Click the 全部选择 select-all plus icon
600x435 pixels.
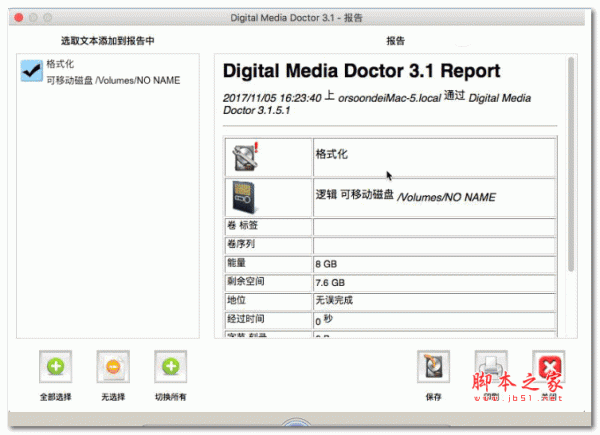(x=55, y=367)
